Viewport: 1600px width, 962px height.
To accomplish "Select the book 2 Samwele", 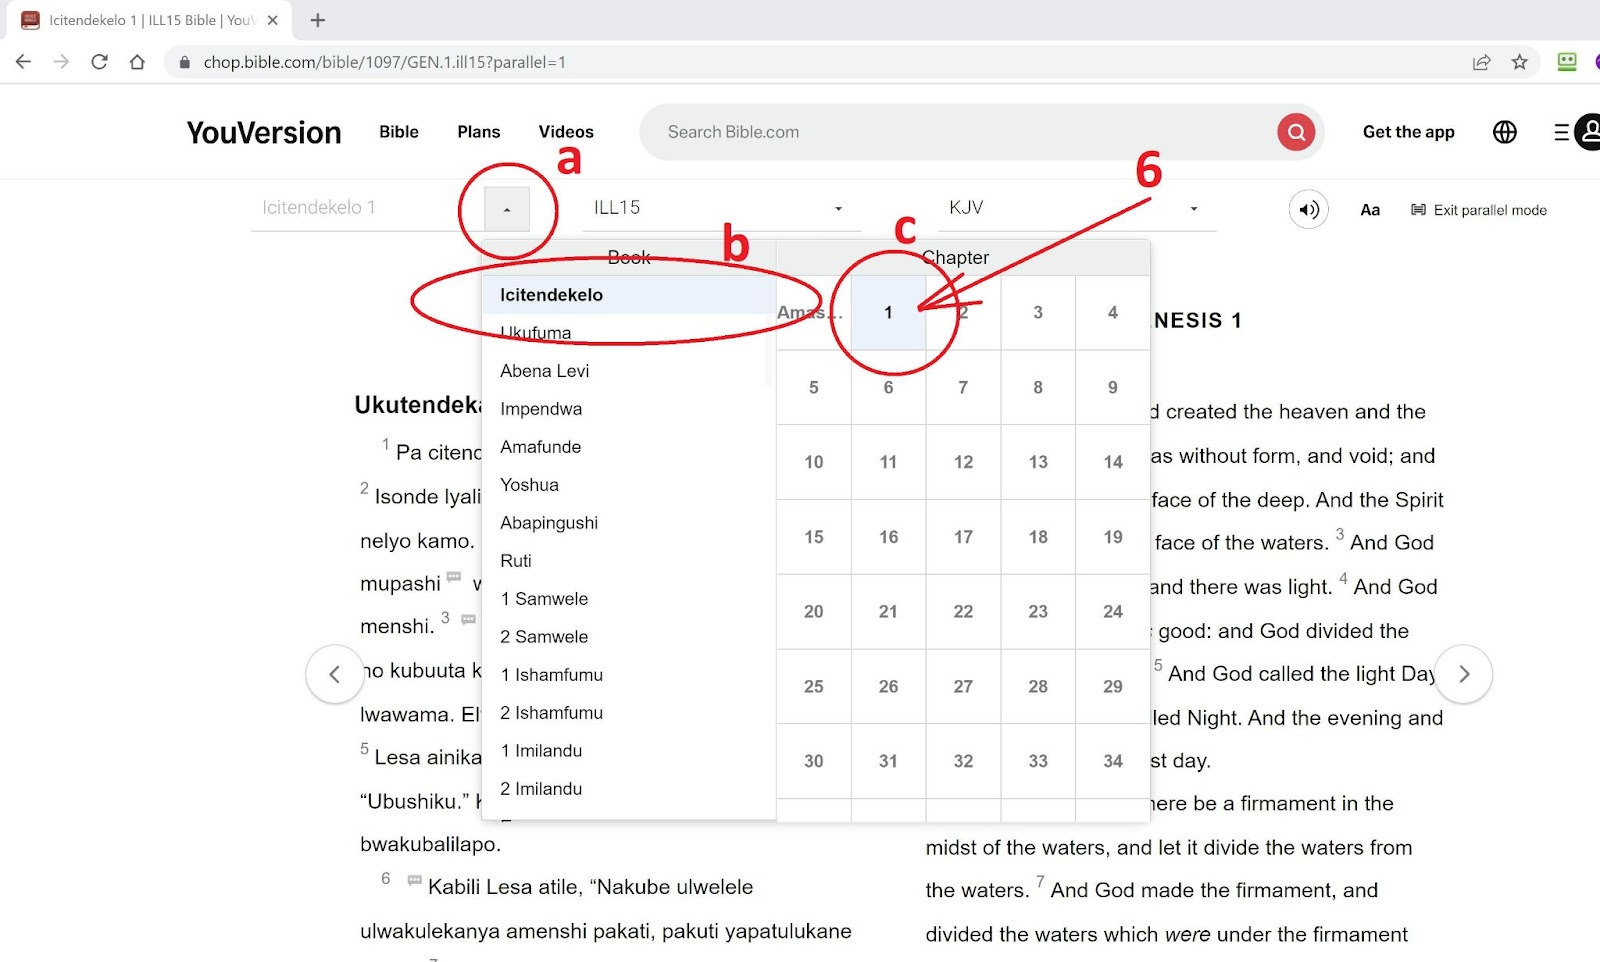I will coord(628,637).
